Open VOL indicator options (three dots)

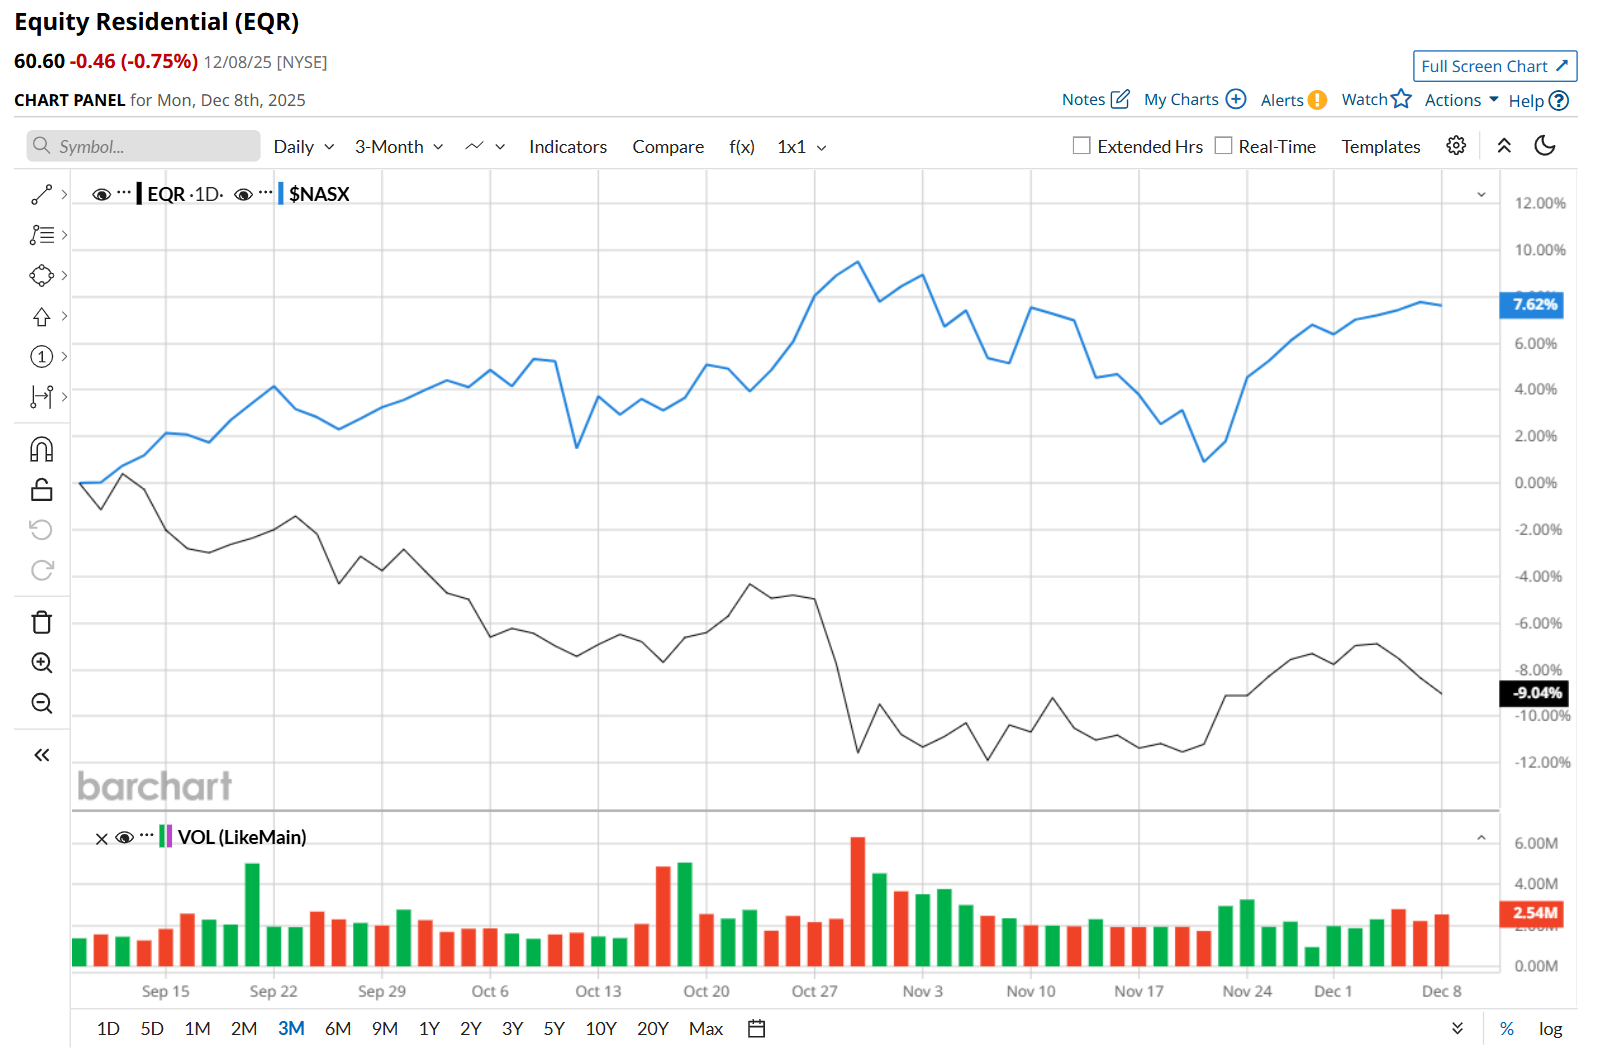(147, 835)
